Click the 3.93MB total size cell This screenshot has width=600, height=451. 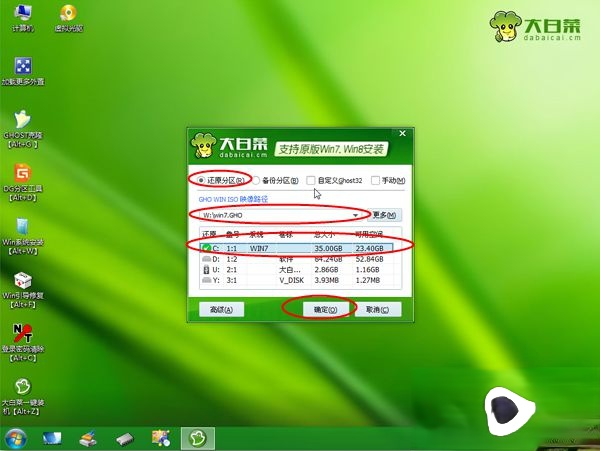pyautogui.click(x=326, y=280)
